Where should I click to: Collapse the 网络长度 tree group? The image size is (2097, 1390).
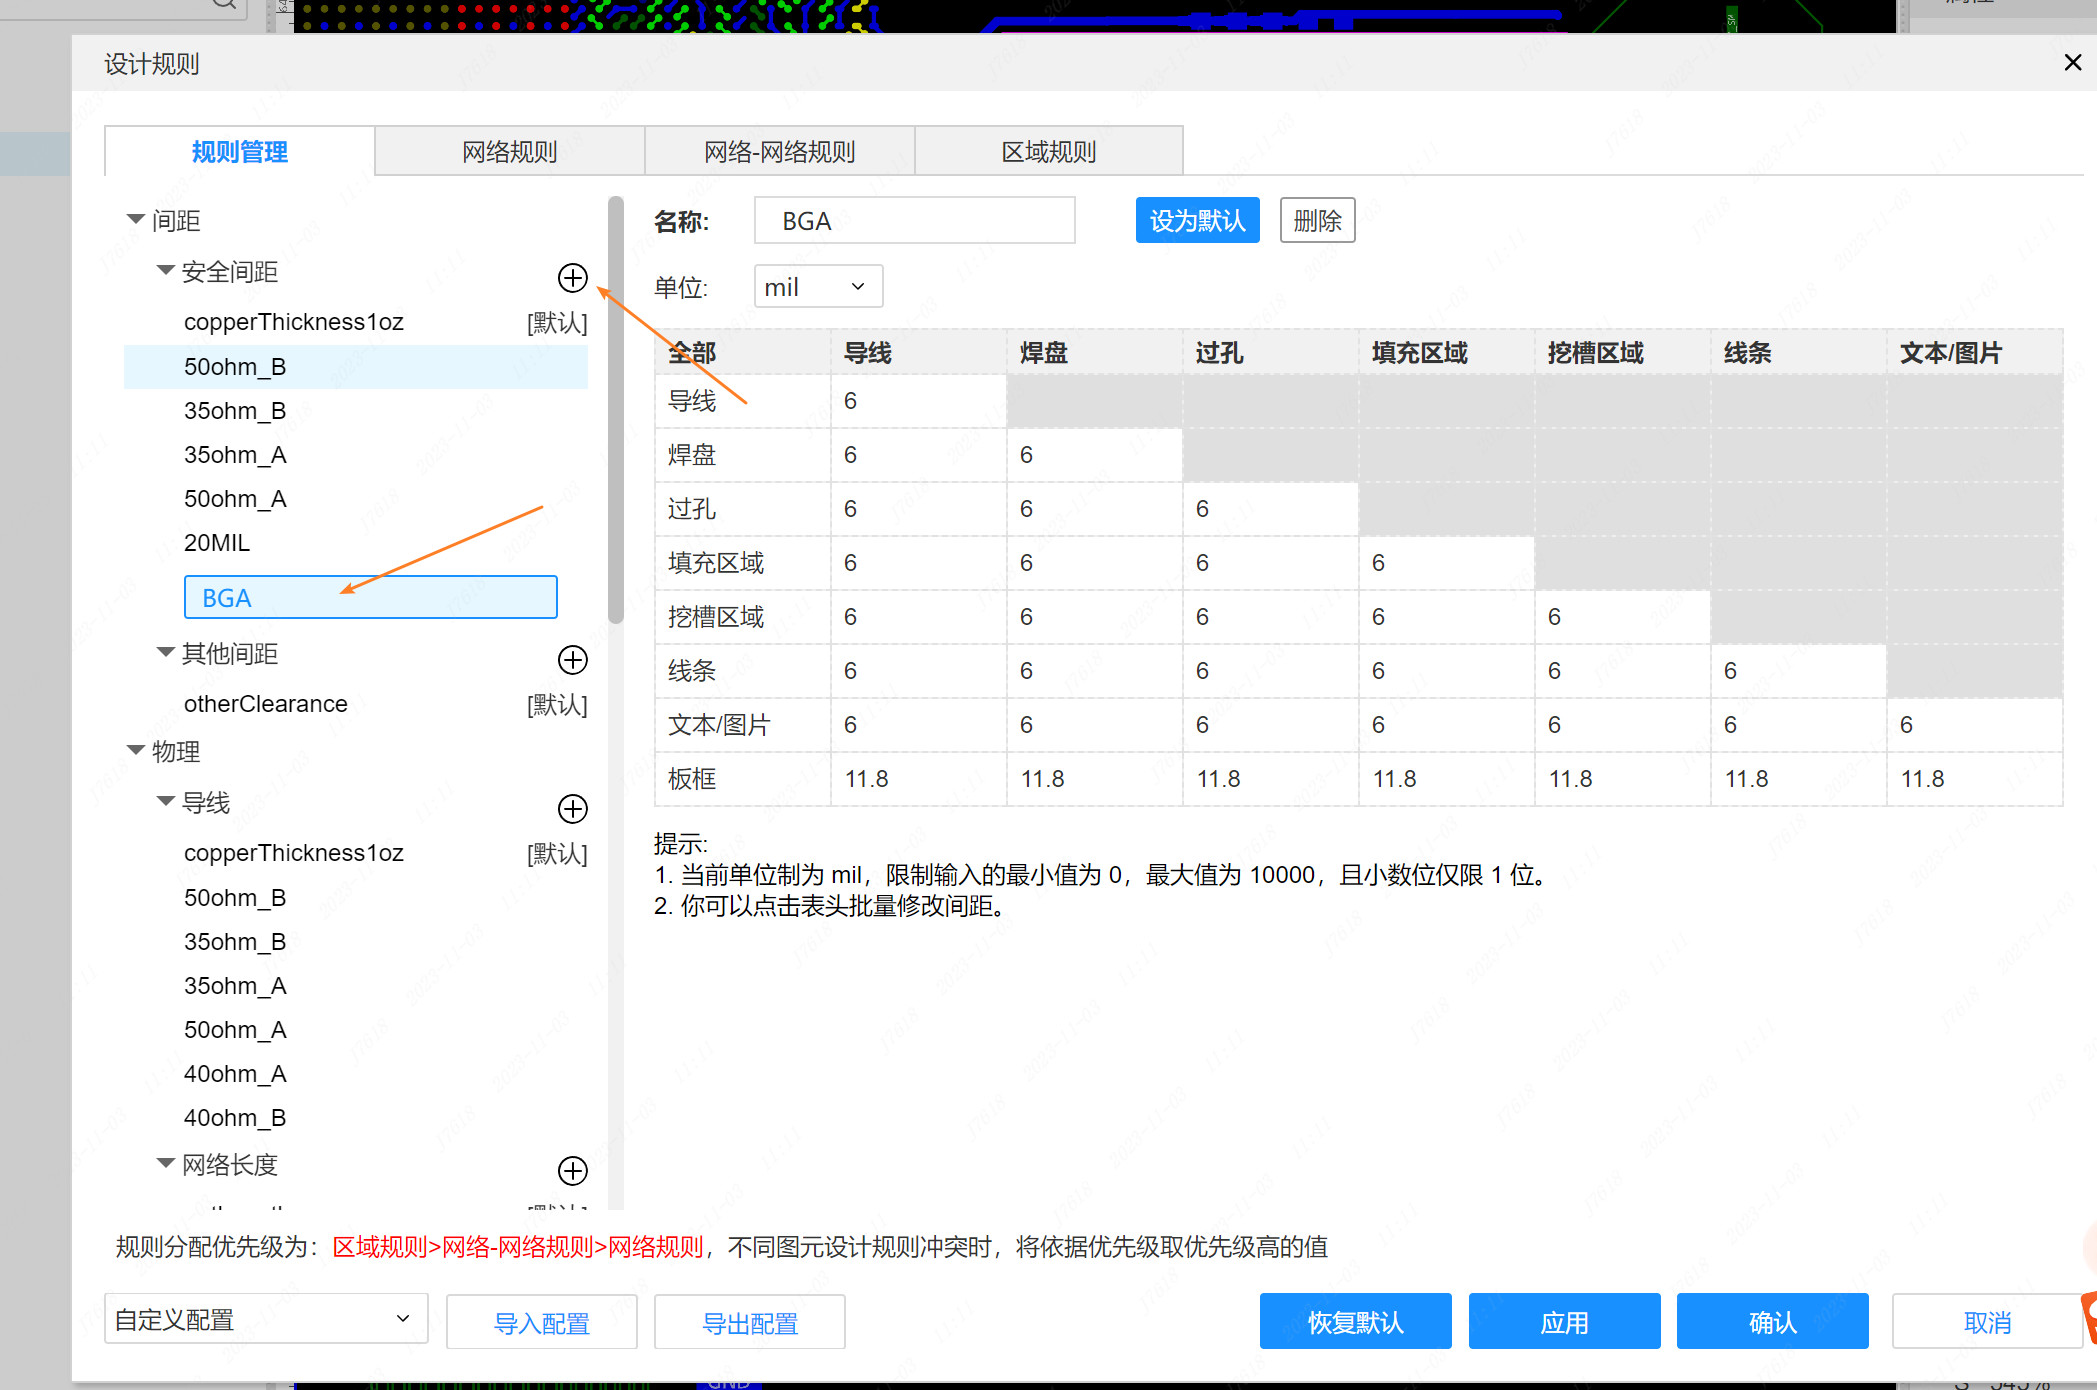166,1163
